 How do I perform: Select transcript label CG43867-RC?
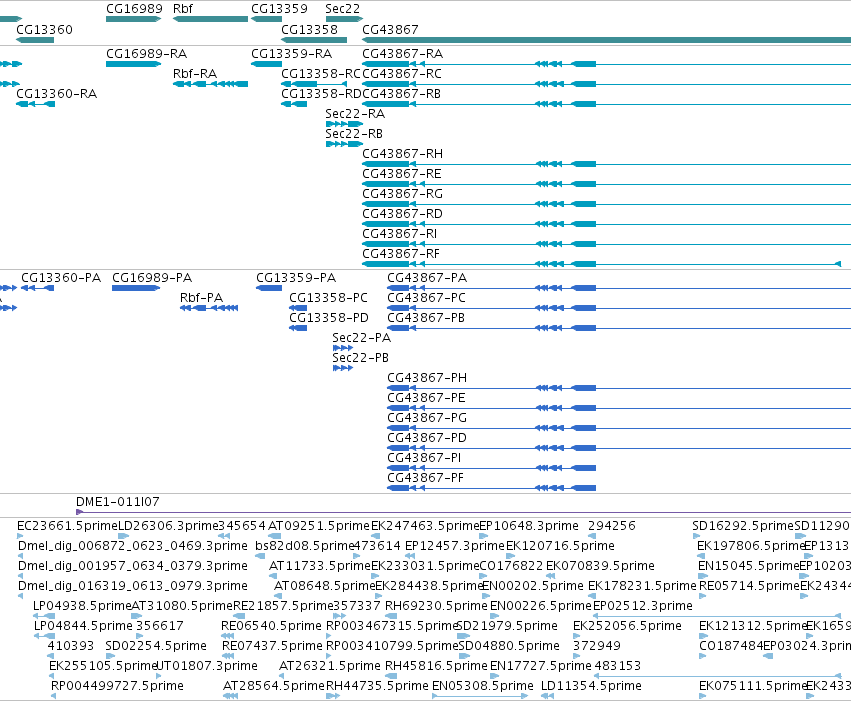pos(402,74)
